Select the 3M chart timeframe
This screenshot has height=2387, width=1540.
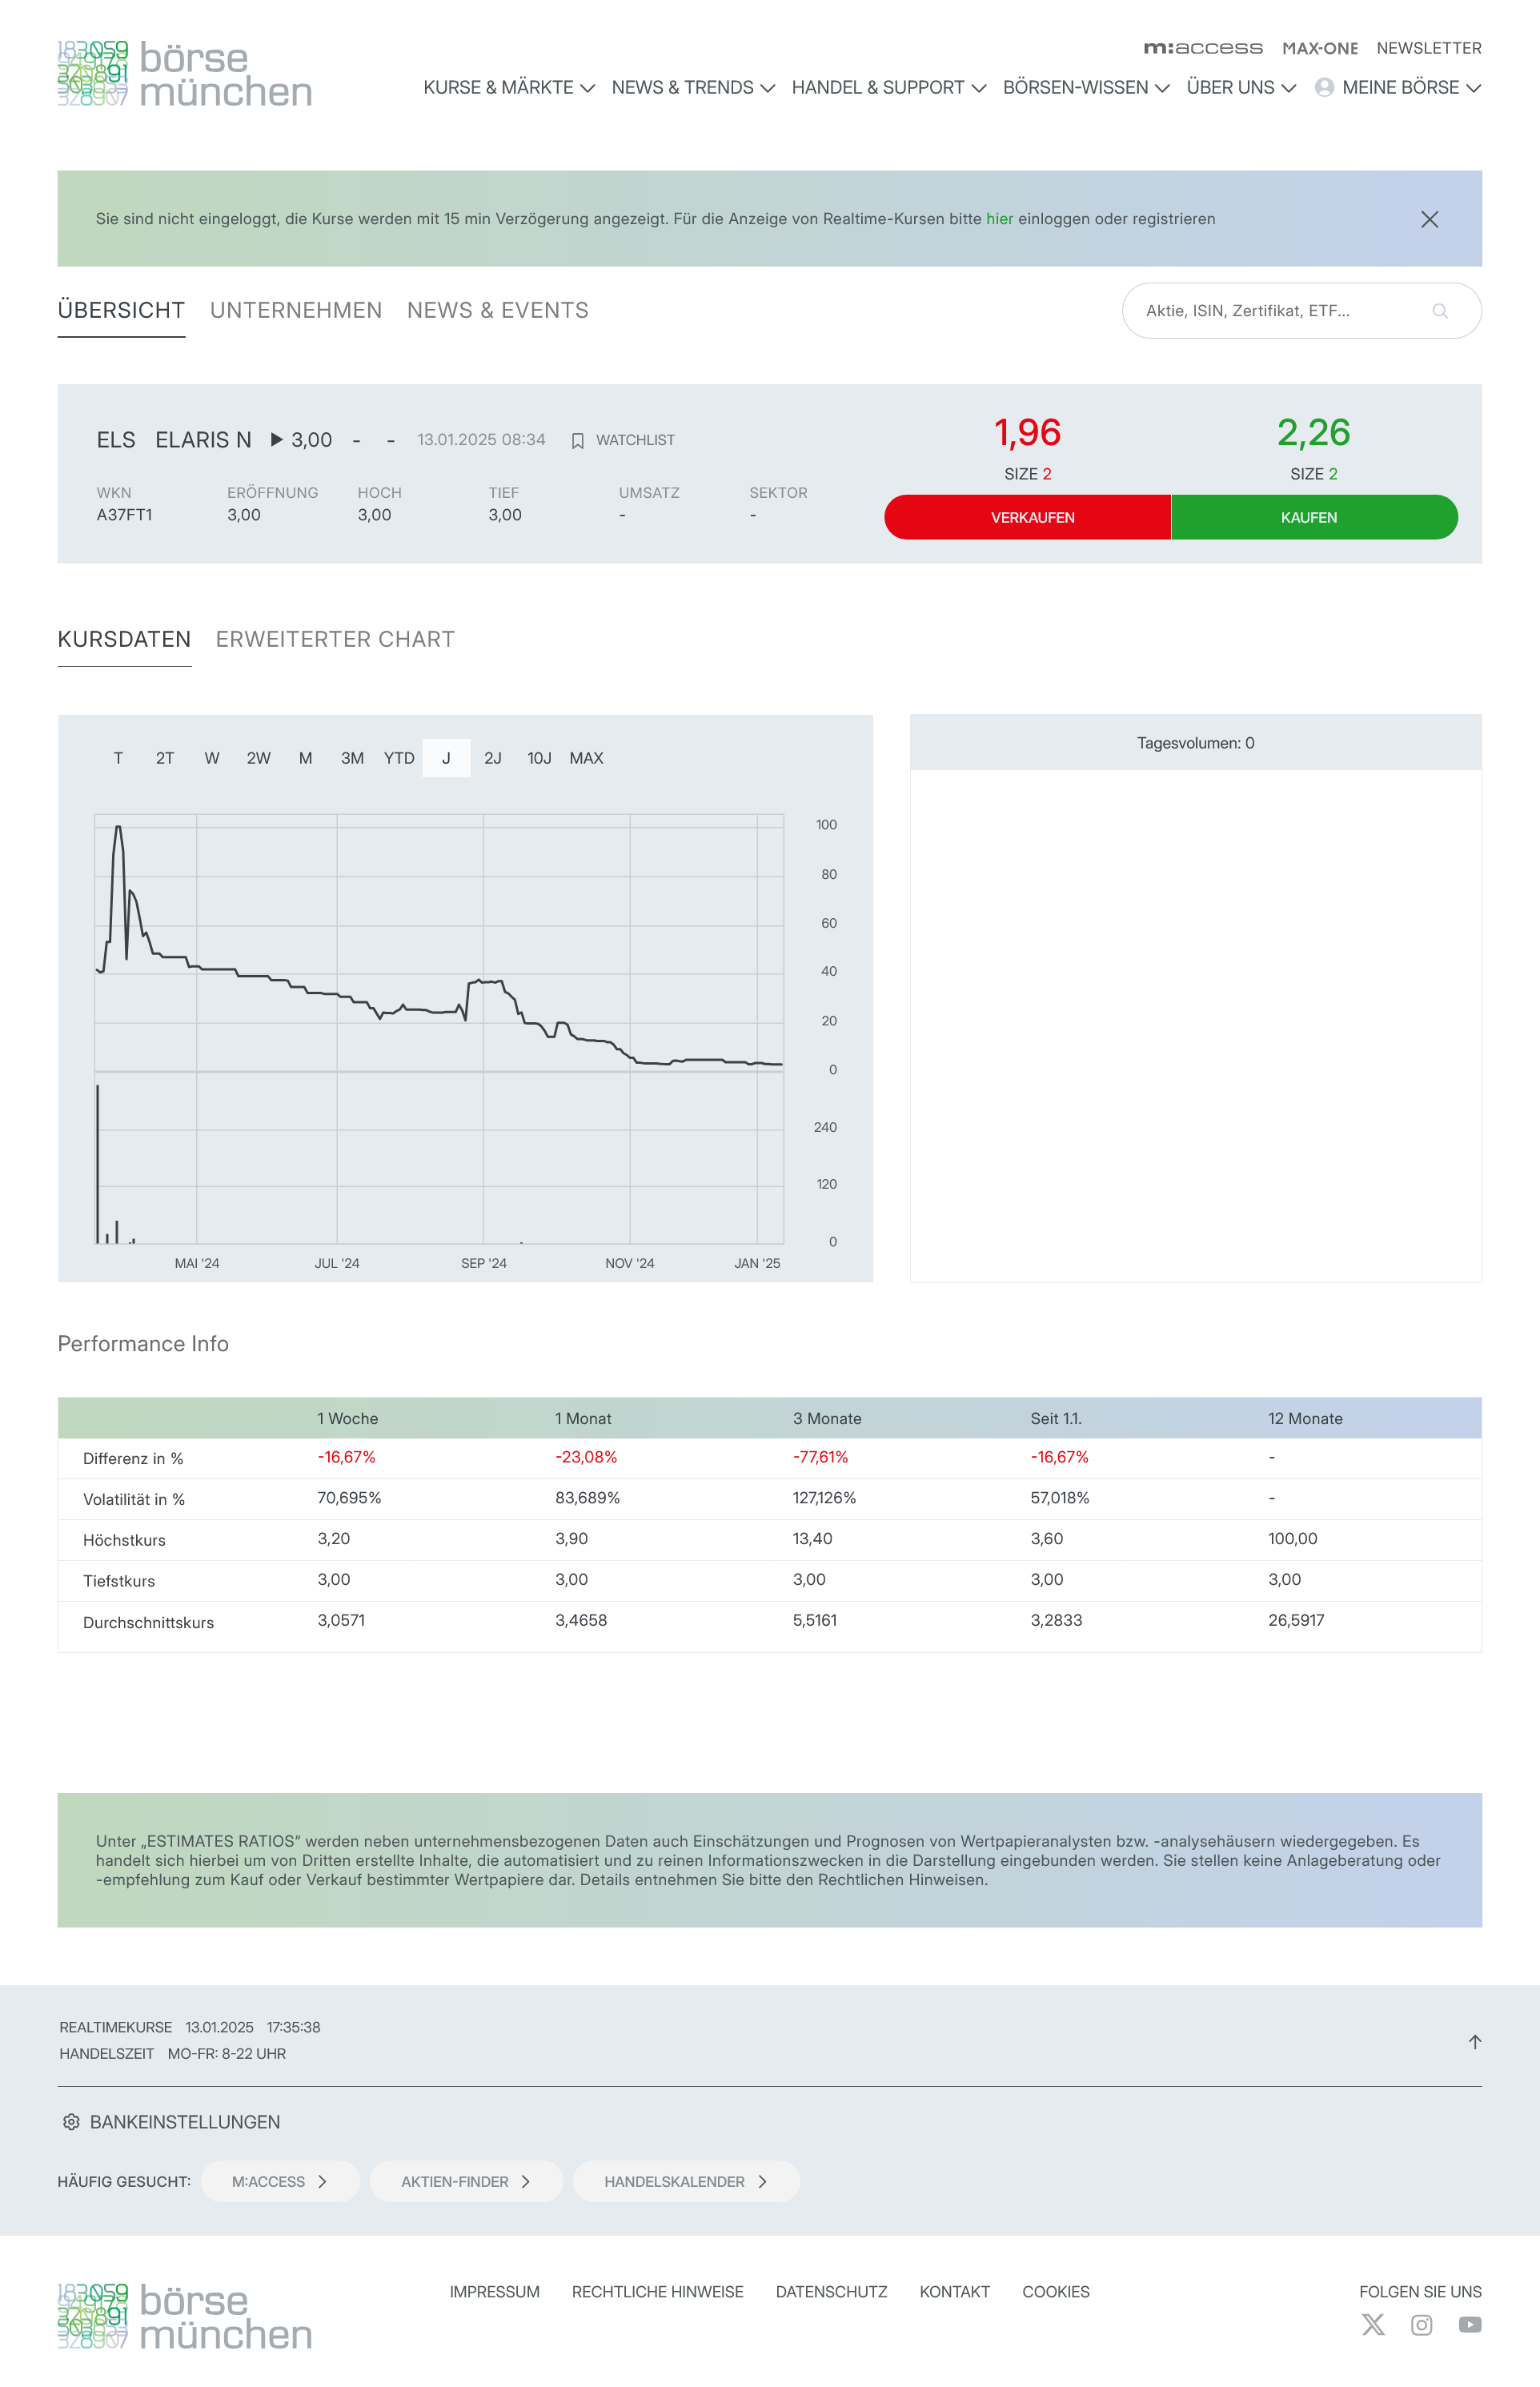point(352,758)
